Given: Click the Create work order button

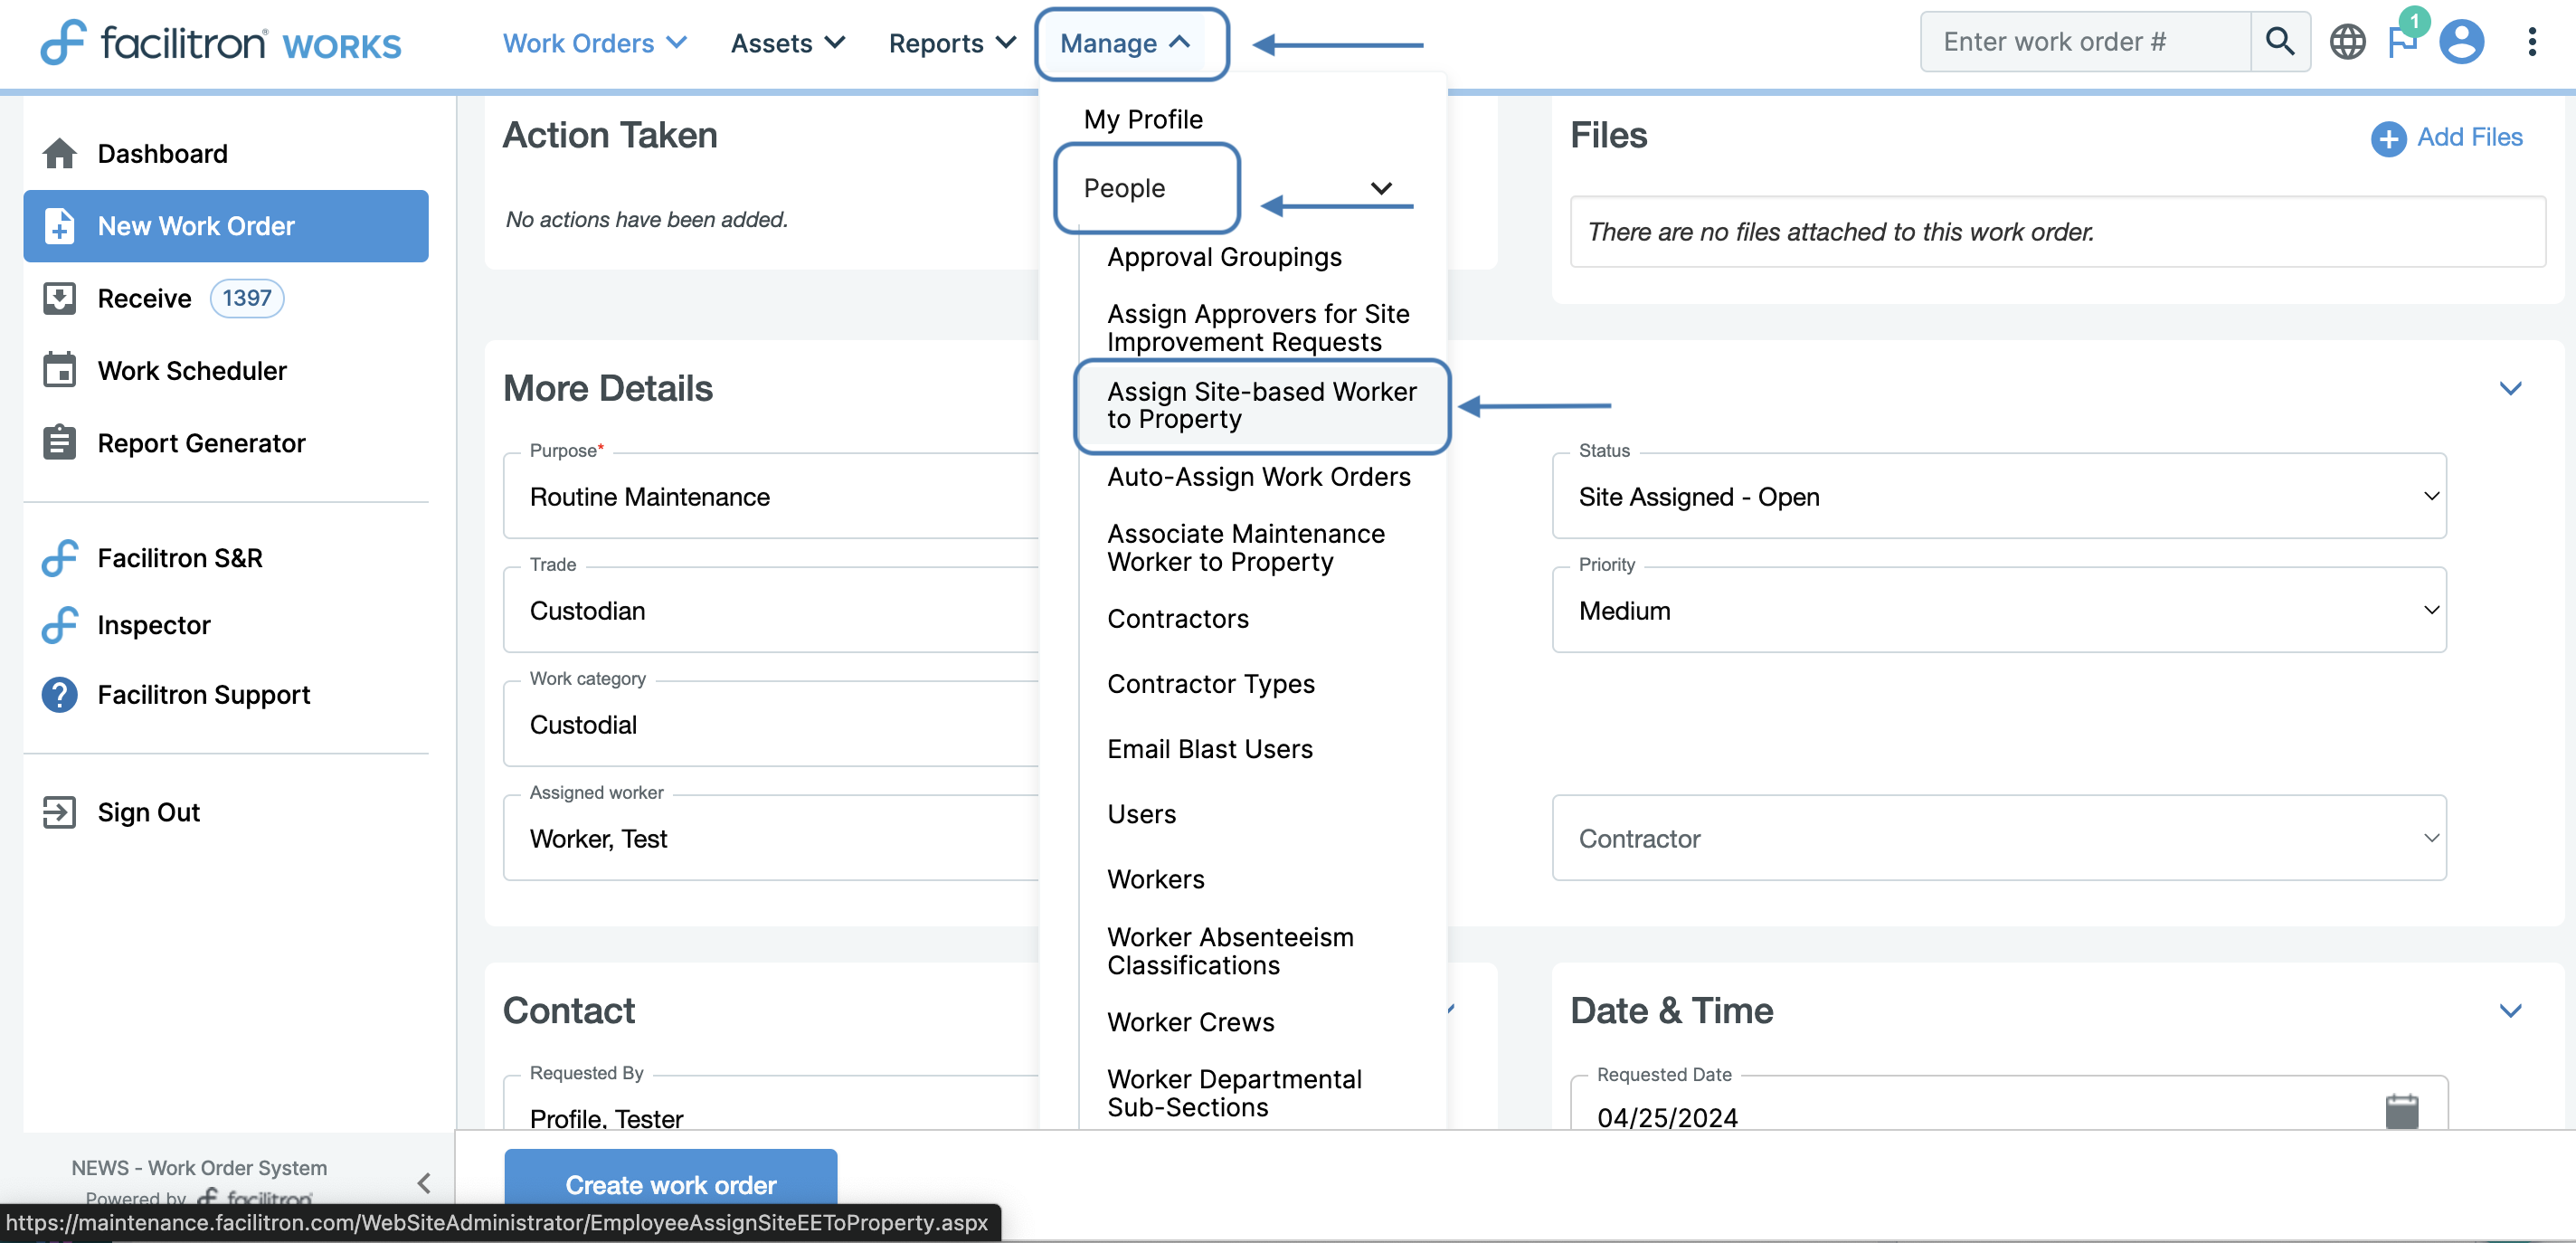Looking at the screenshot, I should tap(670, 1184).
